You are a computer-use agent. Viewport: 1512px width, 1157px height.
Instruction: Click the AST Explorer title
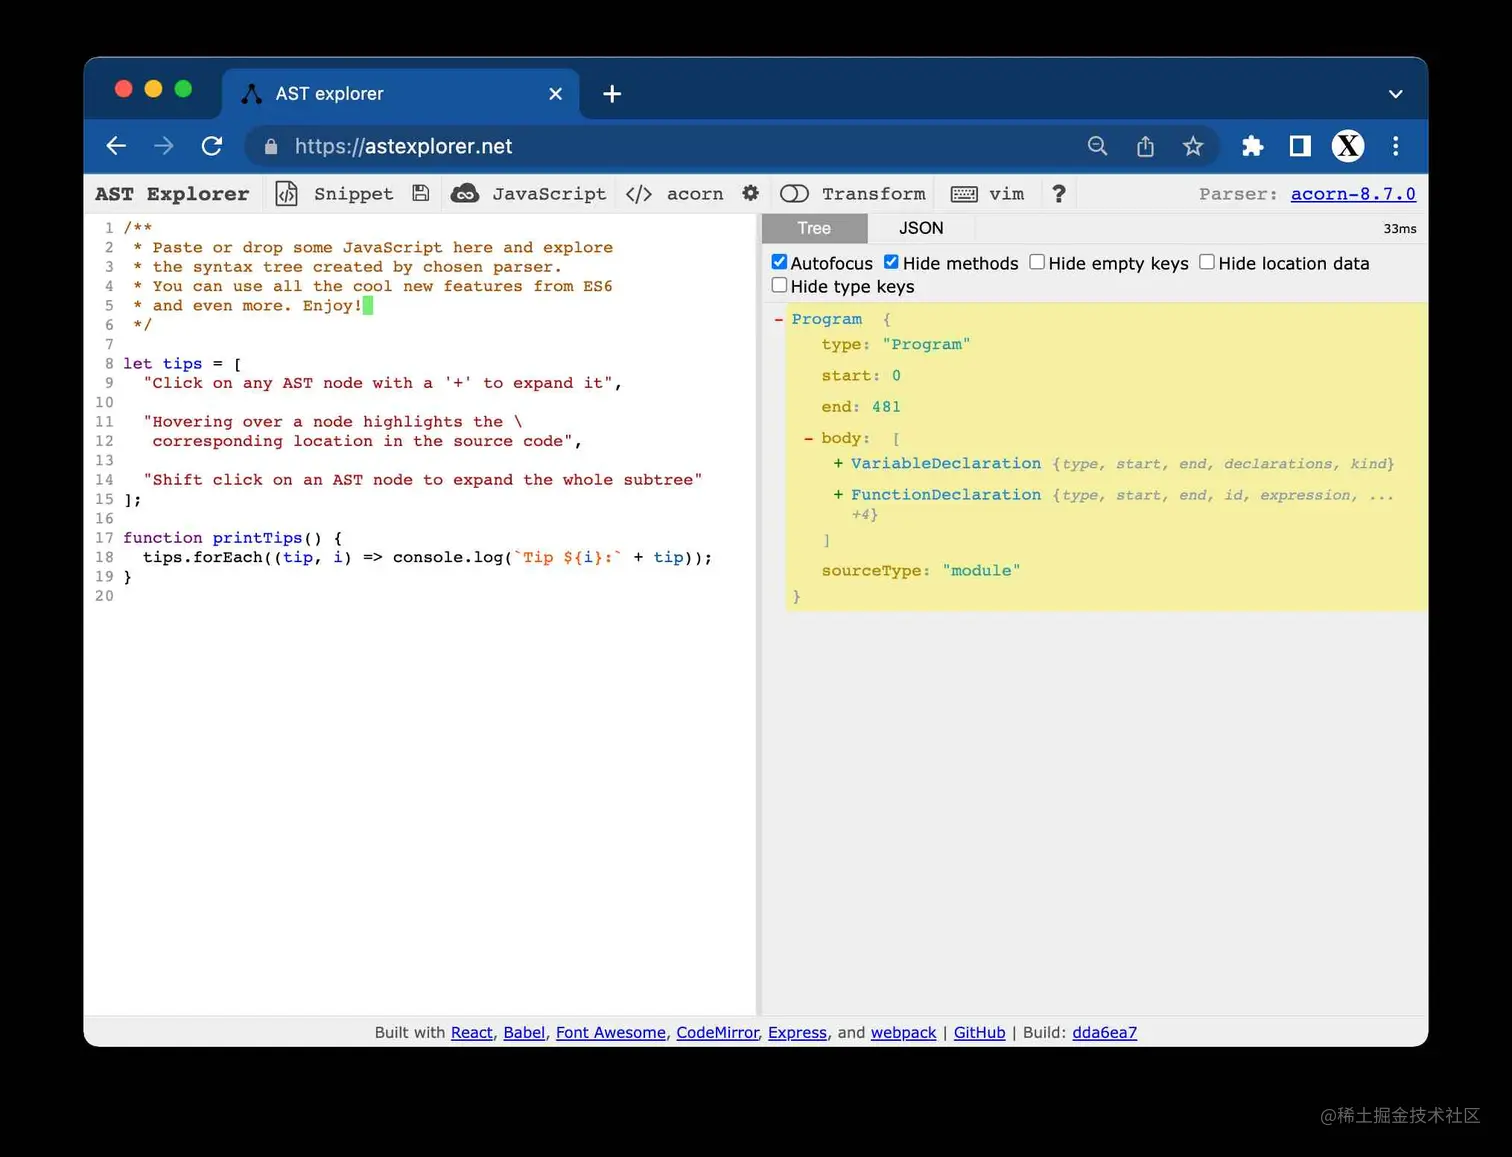(172, 194)
